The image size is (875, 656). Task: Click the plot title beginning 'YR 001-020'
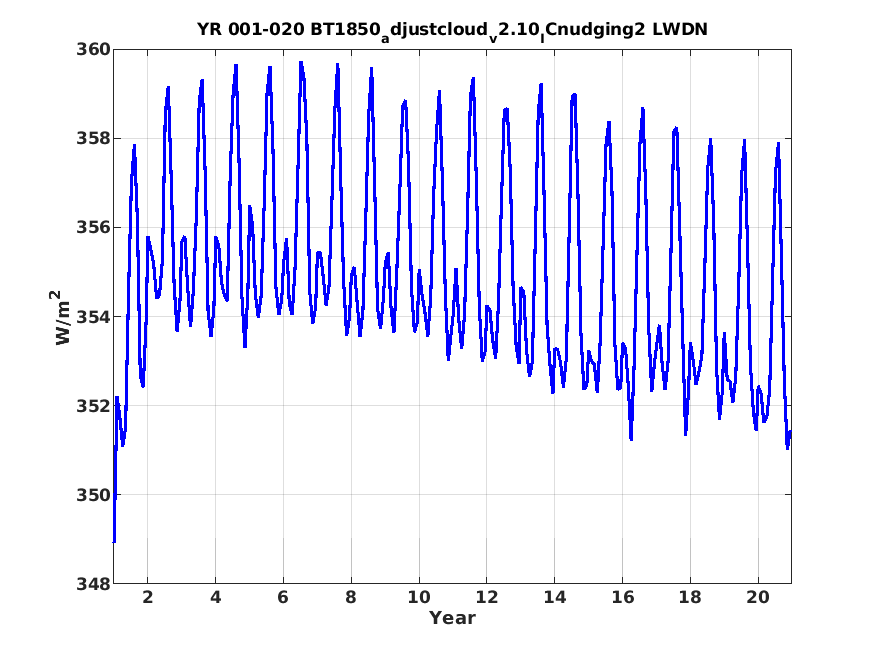pyautogui.click(x=452, y=31)
